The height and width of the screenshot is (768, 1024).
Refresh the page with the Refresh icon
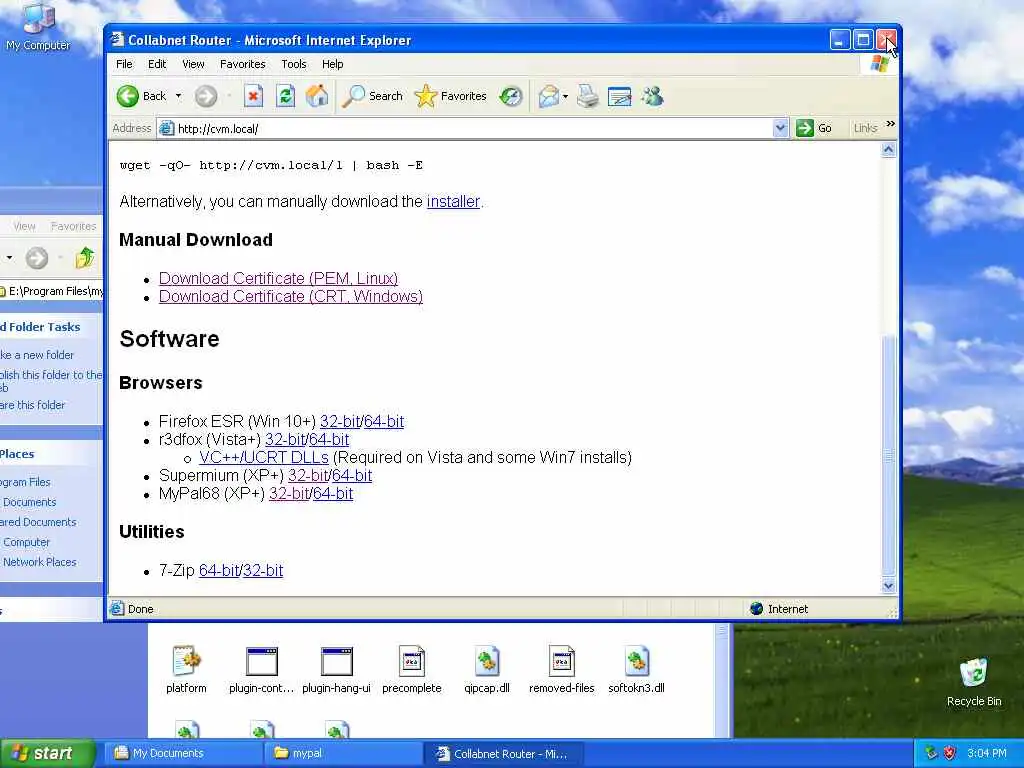[x=285, y=96]
